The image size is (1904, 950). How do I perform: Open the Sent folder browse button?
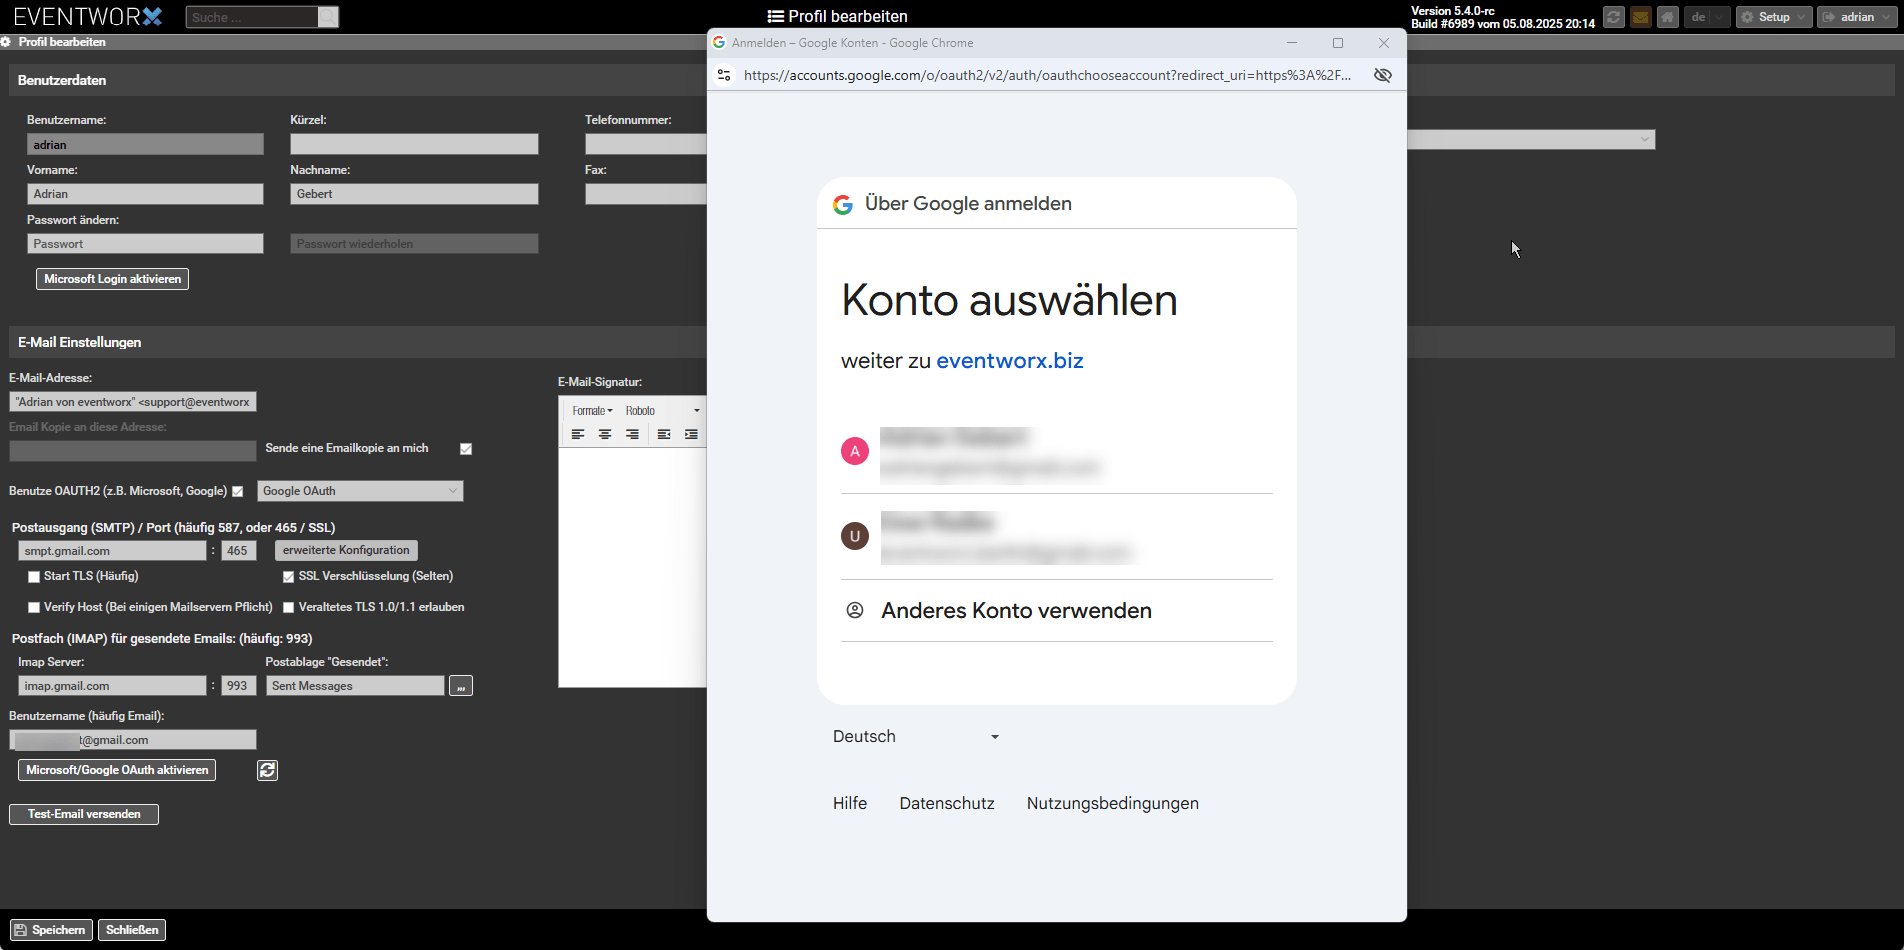461,686
